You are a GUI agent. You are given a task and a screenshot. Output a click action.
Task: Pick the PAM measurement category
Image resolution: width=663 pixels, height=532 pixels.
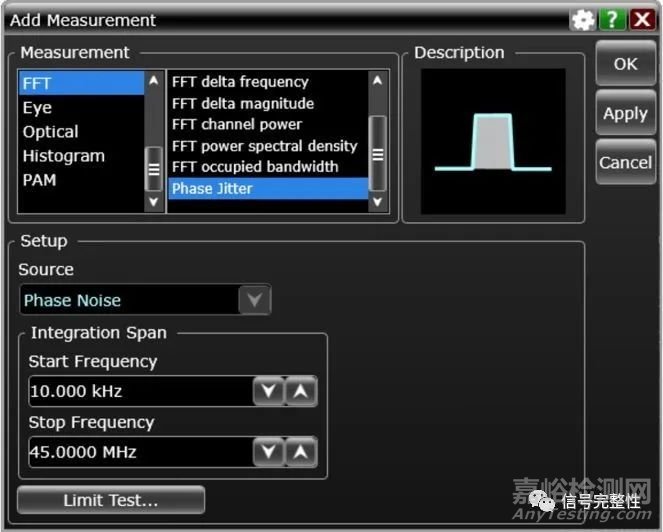(x=40, y=180)
